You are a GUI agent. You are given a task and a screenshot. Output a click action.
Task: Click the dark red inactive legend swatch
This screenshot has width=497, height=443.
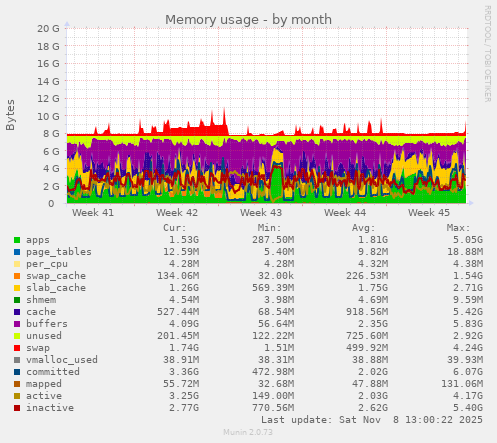[x=17, y=408]
